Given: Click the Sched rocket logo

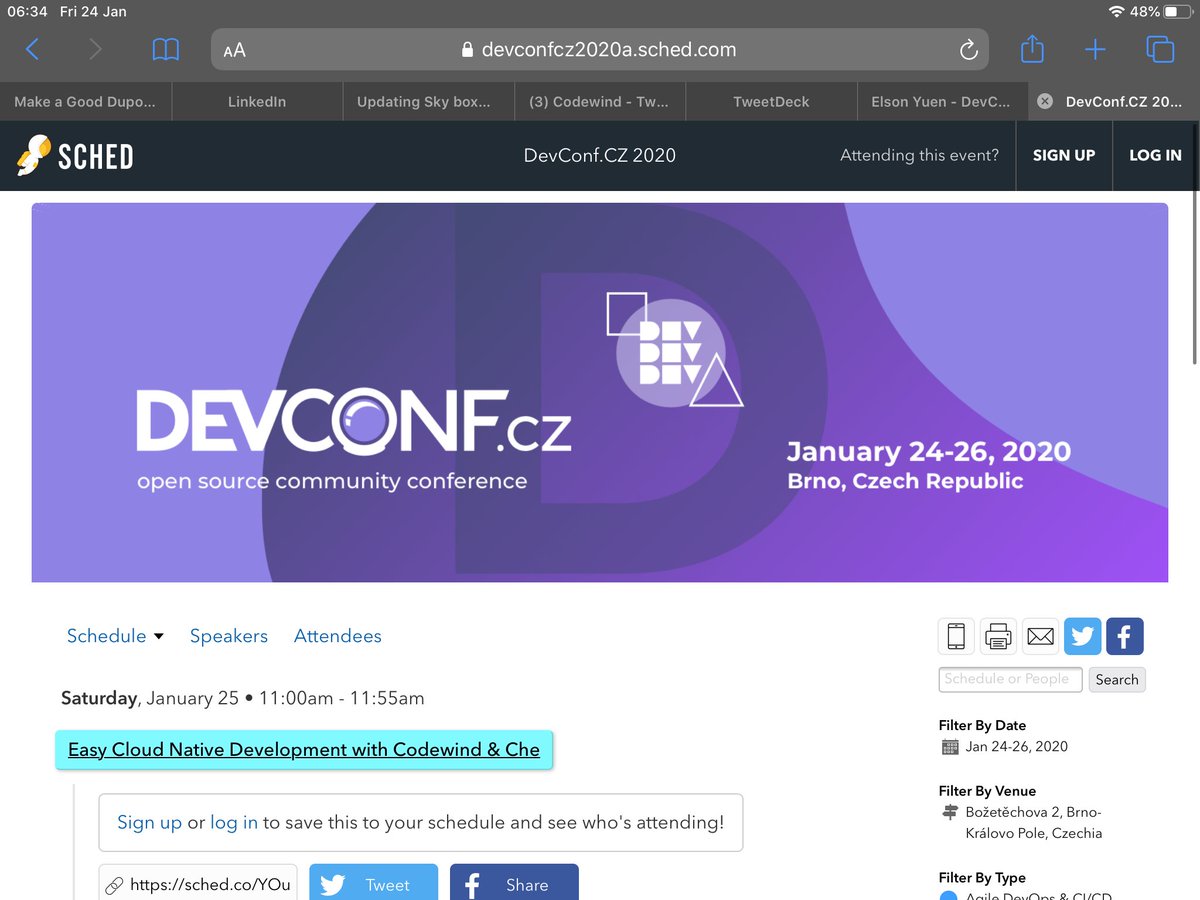Looking at the screenshot, I should 75,156.
